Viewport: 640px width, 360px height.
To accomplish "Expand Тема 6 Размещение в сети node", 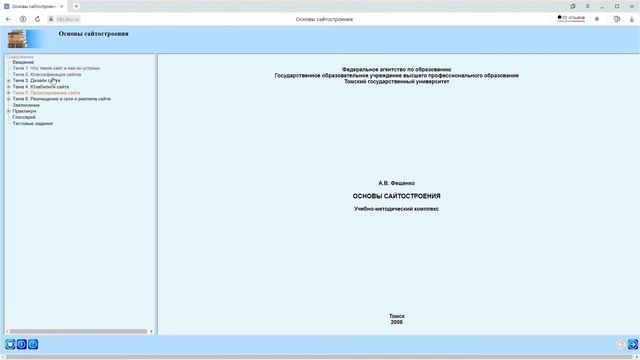I will pyautogui.click(x=9, y=99).
